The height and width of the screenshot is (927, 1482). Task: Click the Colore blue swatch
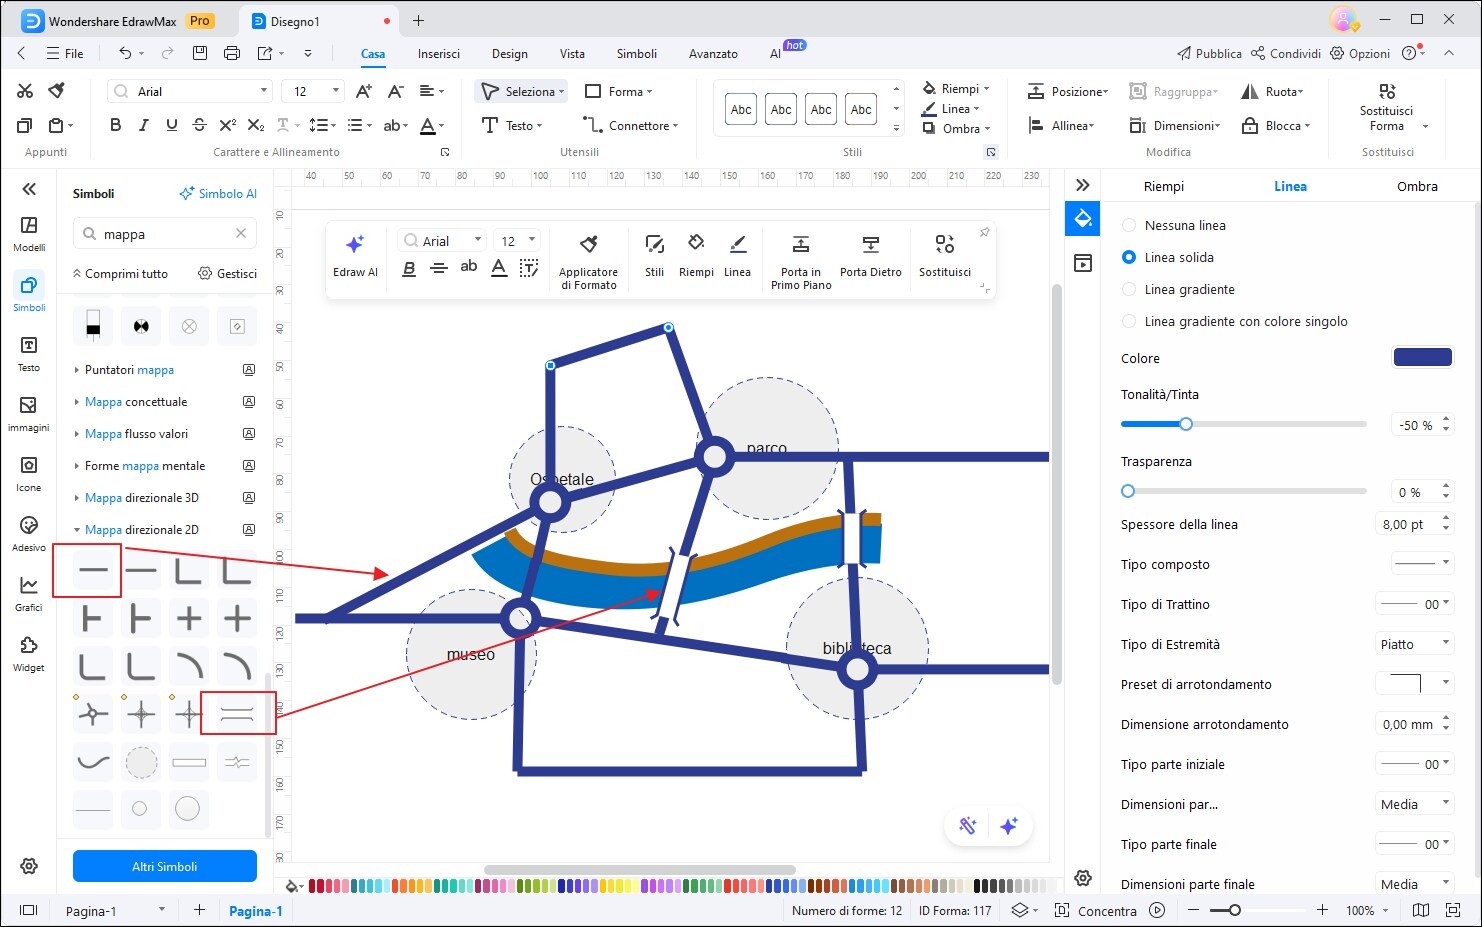pos(1422,357)
